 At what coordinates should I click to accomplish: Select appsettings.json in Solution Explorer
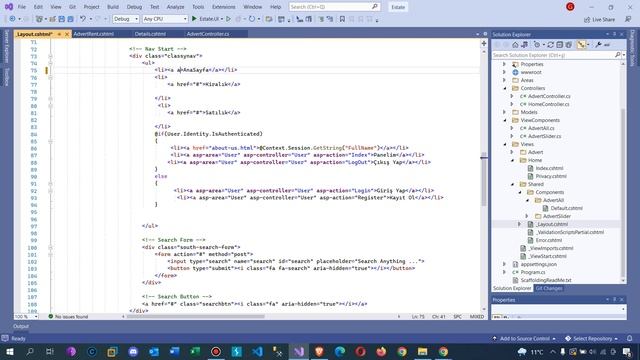538,264
